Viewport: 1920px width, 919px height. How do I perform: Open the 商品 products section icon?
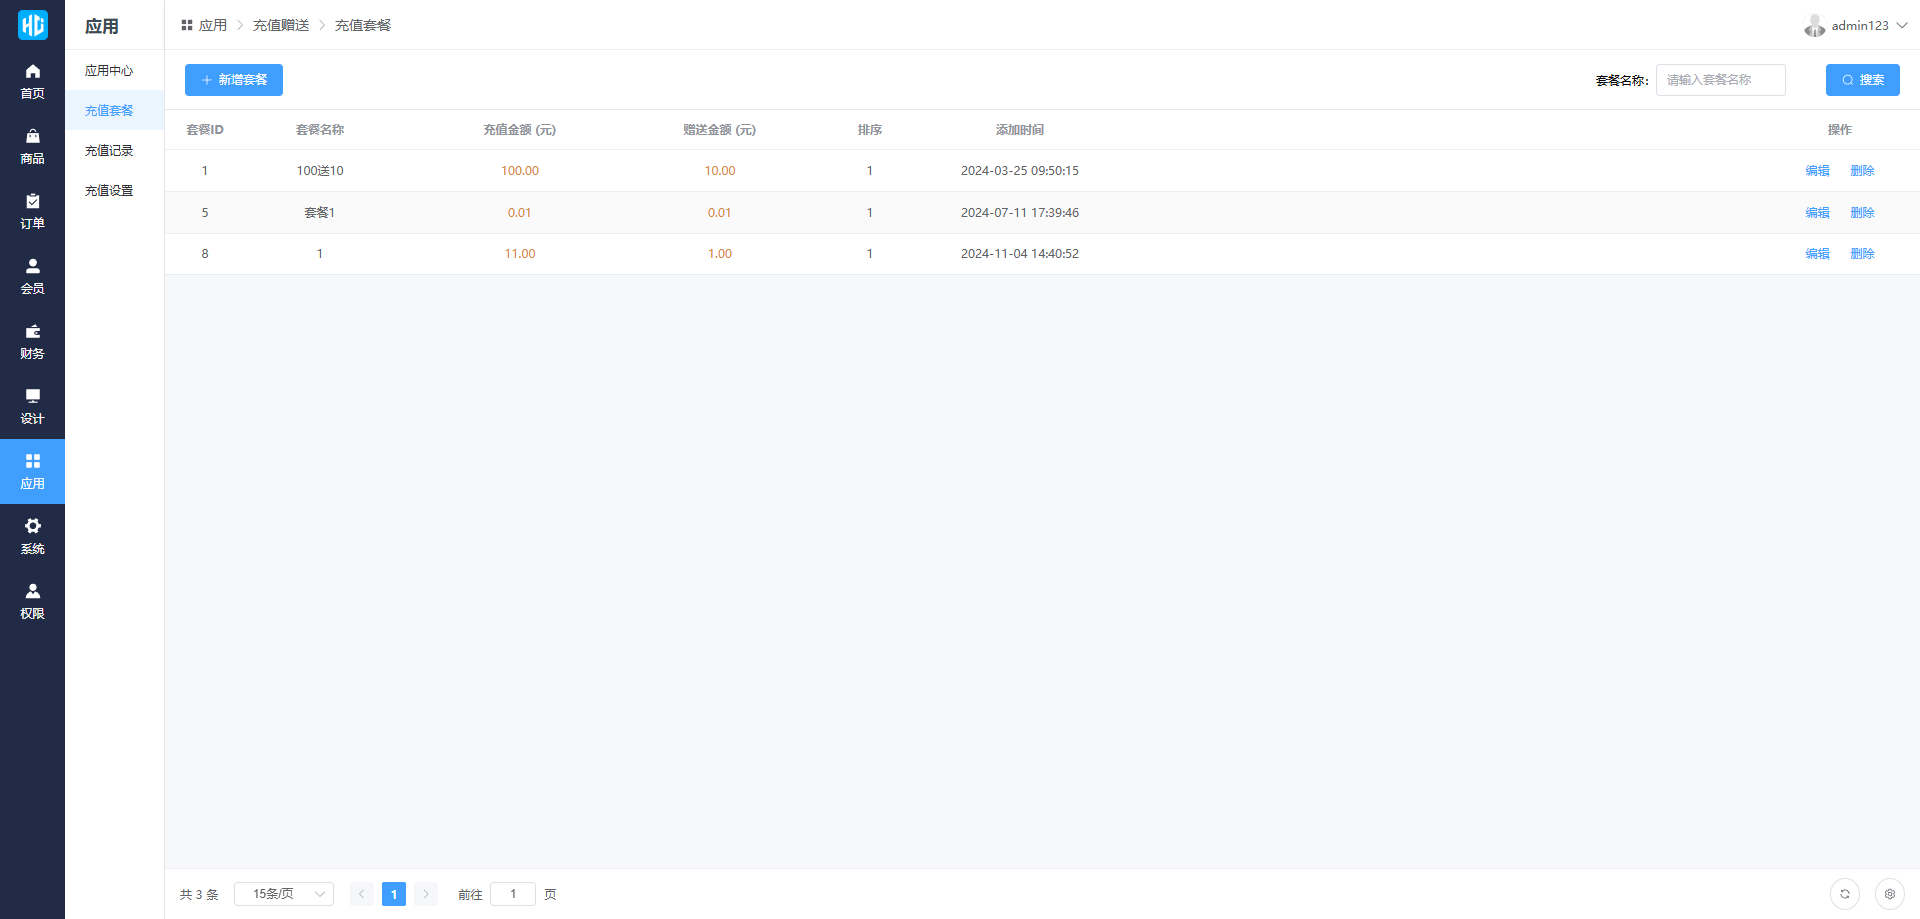coord(32,137)
